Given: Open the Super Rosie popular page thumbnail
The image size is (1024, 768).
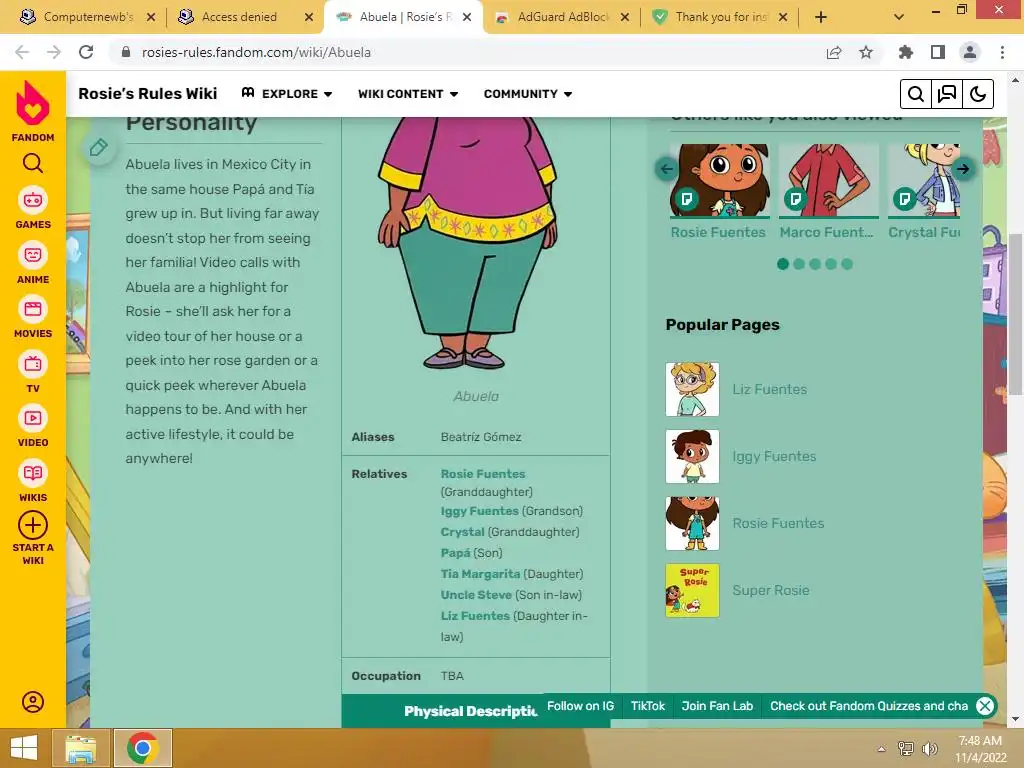Looking at the screenshot, I should 692,590.
